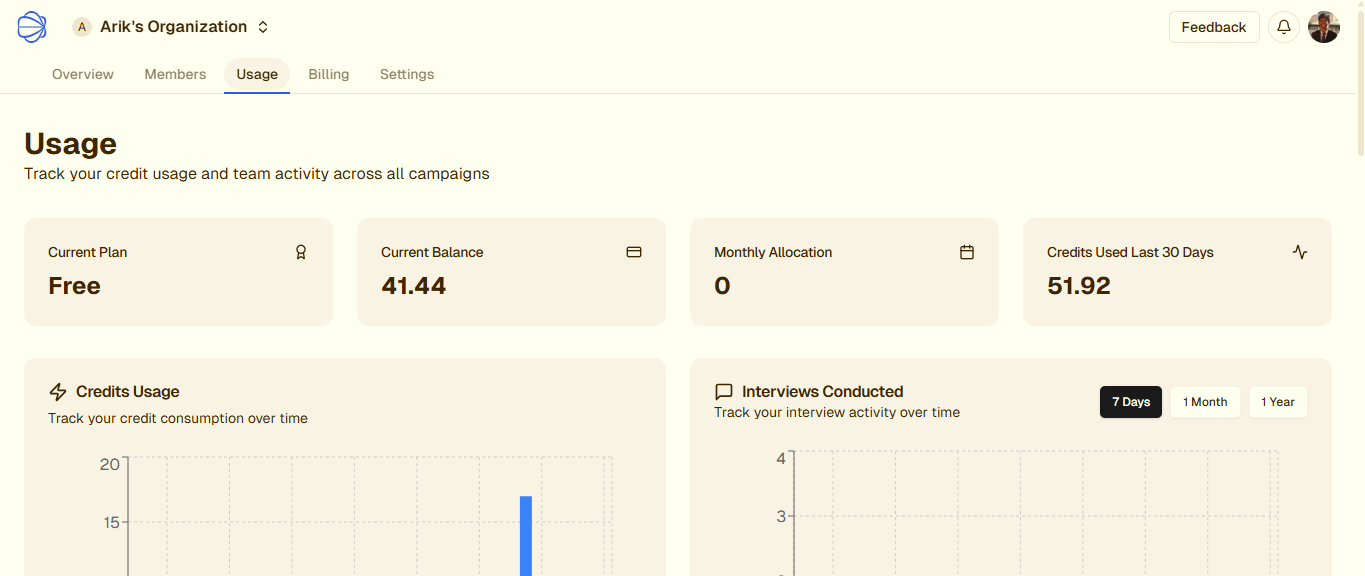This screenshot has height=576, width=1365.
Task: Click the 20 axis label in Credits Usage
Action: [110, 464]
